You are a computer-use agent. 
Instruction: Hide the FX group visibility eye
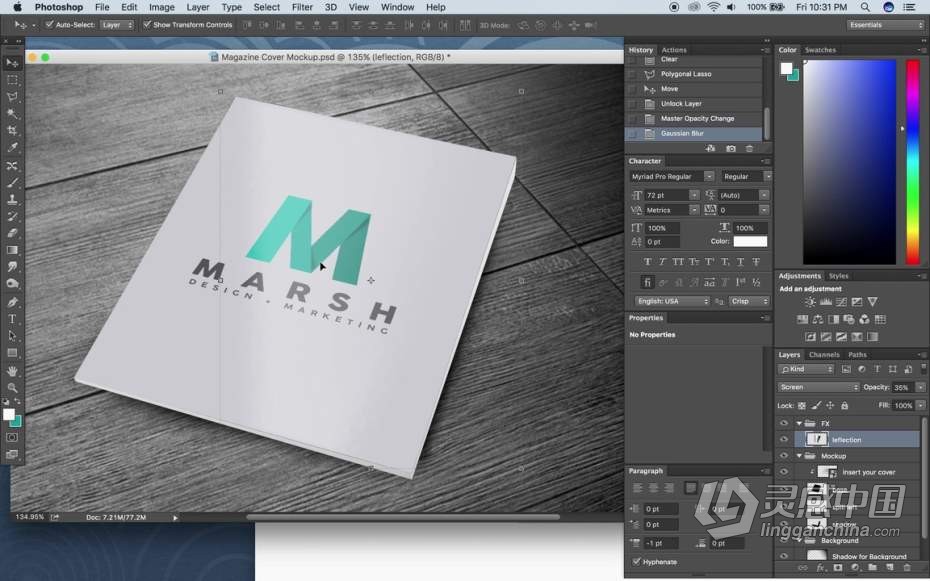784,423
